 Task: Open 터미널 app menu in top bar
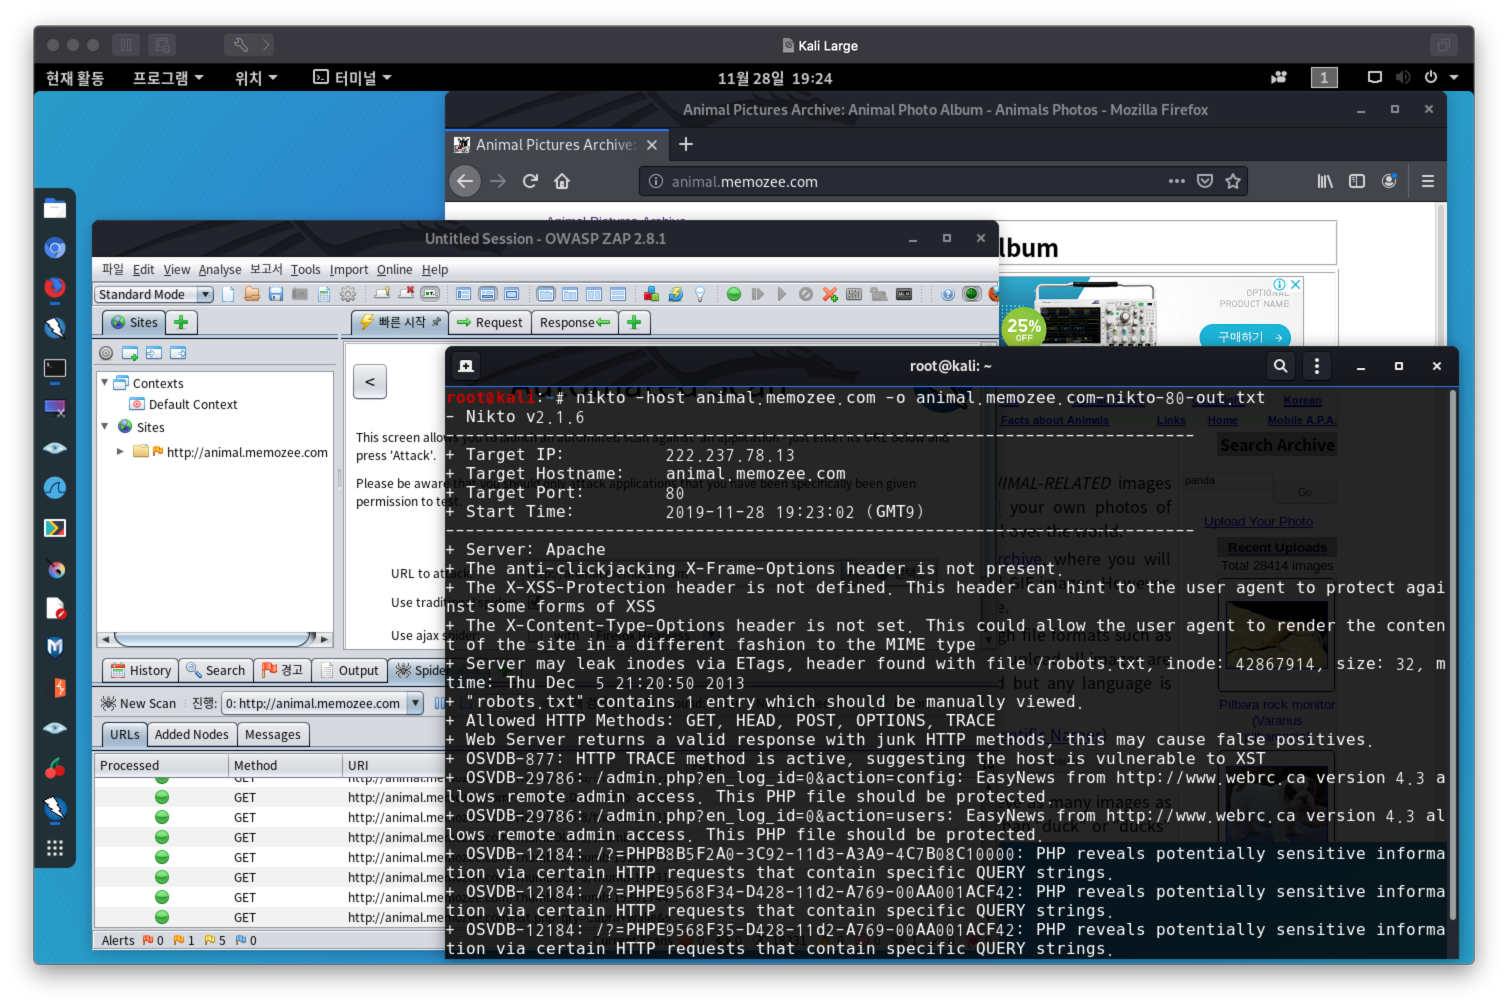352,77
